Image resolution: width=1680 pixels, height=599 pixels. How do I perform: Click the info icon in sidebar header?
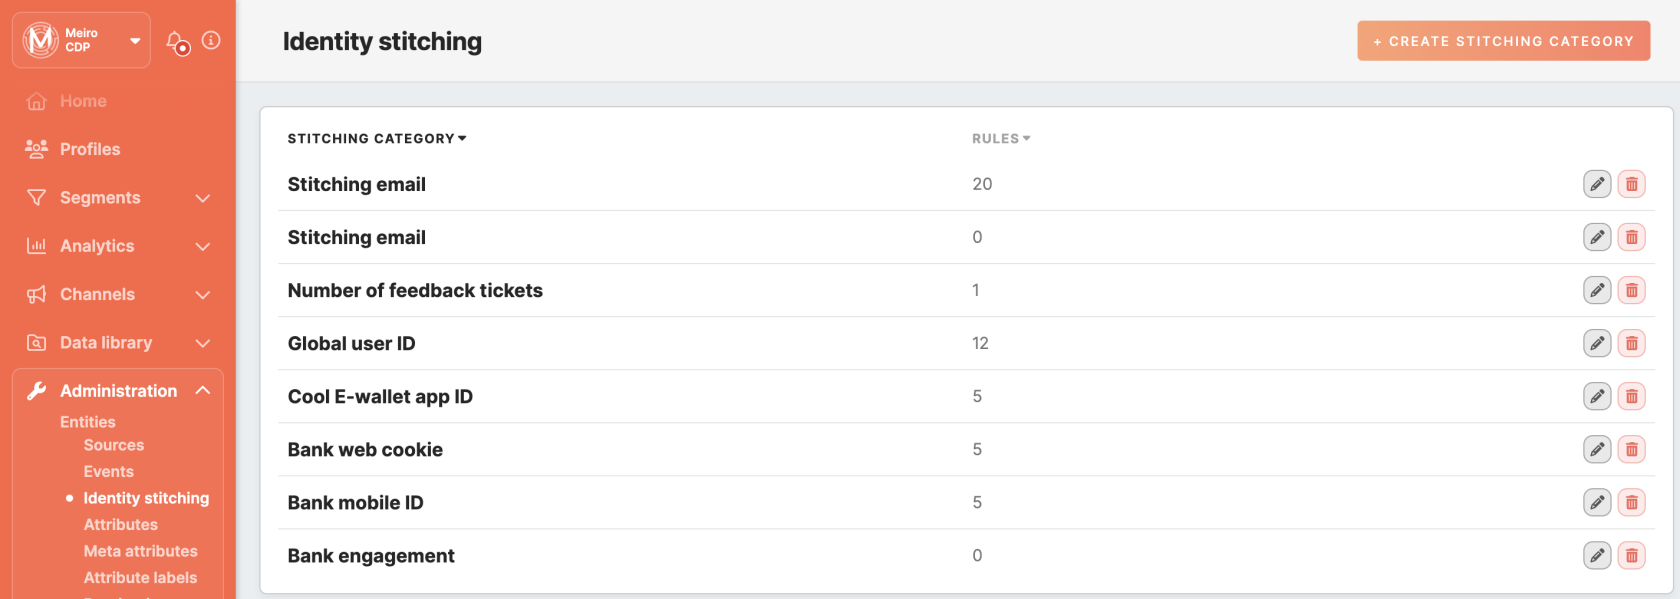point(211,40)
